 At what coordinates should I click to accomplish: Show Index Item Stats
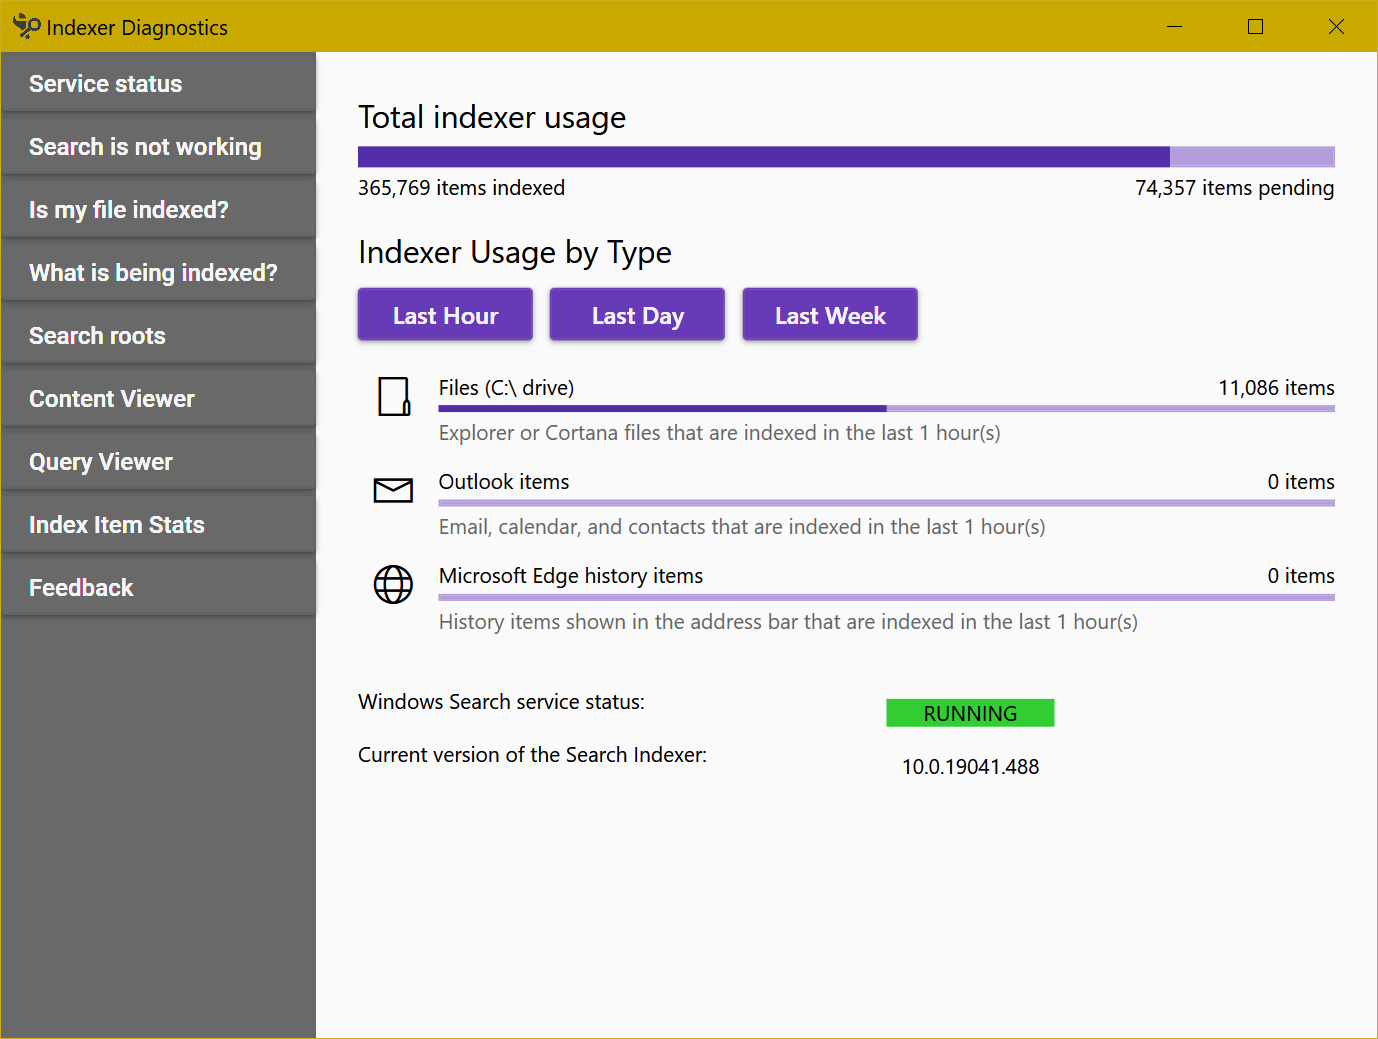point(159,524)
